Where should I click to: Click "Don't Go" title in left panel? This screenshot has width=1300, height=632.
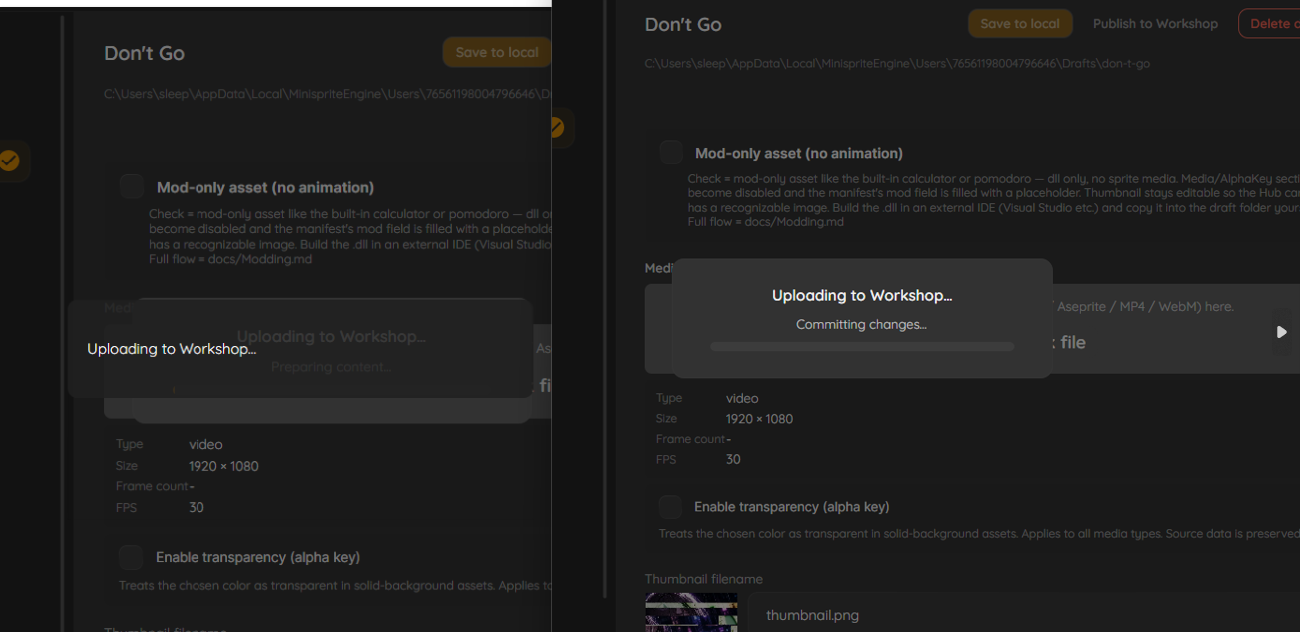click(x=144, y=53)
